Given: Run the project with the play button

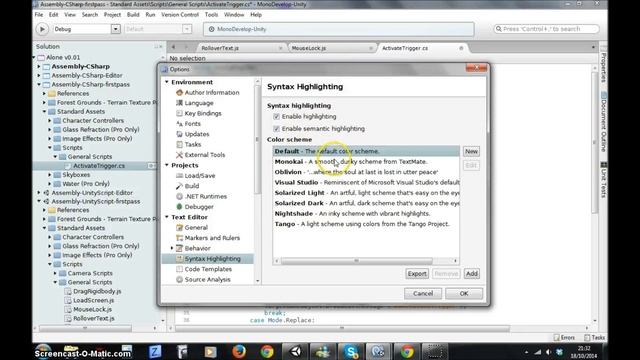Looking at the screenshot, I should tap(42, 29).
